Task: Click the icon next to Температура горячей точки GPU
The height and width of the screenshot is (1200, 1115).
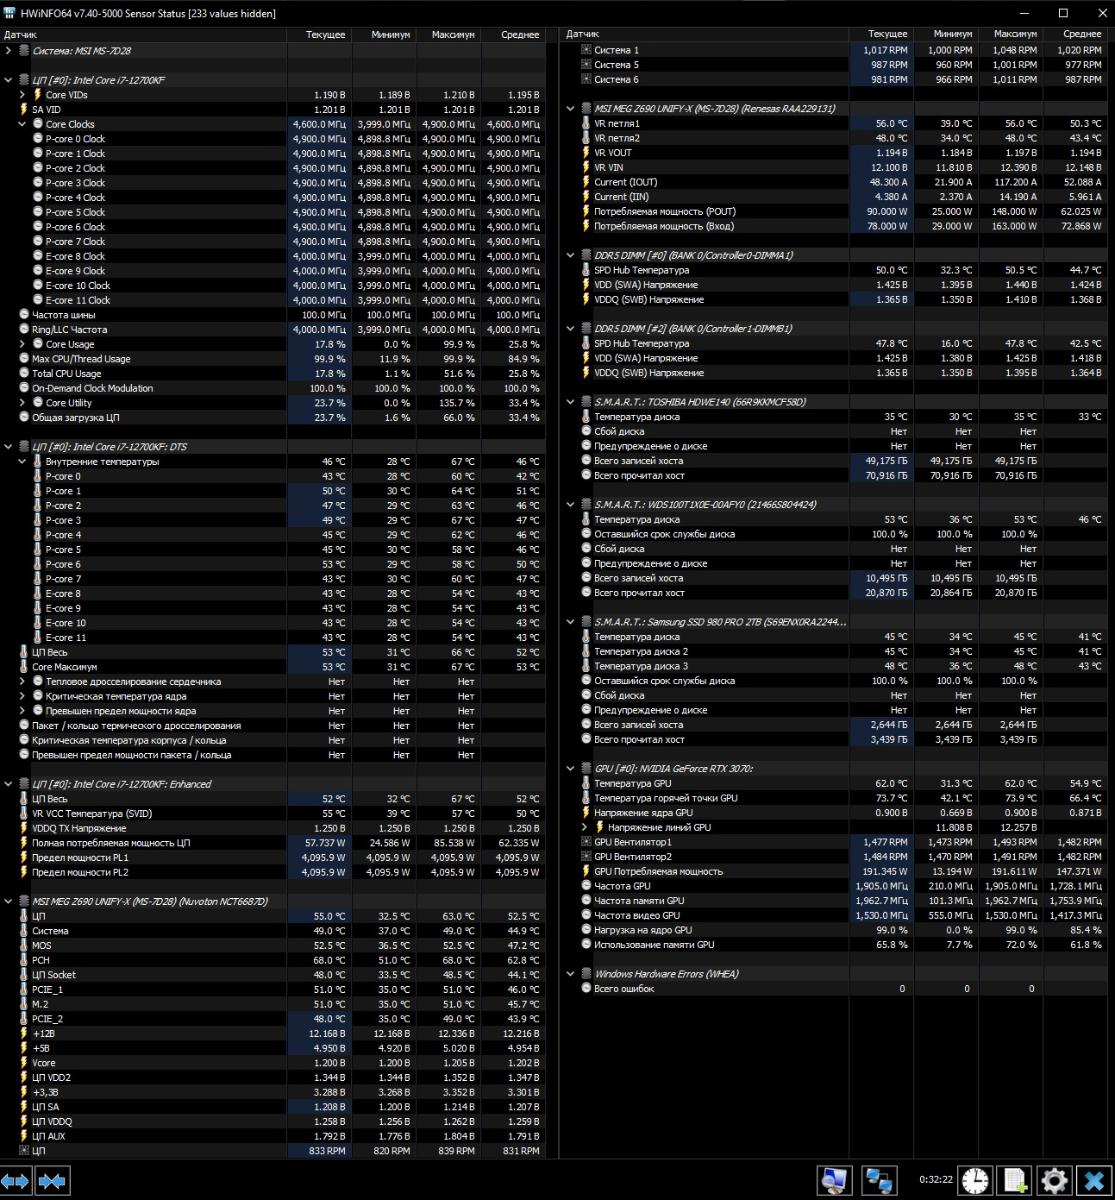Action: pos(586,798)
